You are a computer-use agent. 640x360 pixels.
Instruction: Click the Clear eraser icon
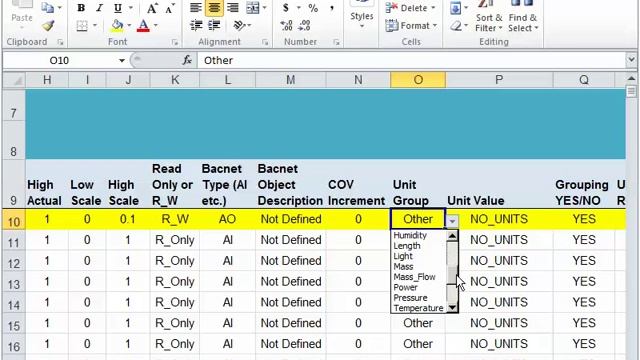tap(456, 26)
